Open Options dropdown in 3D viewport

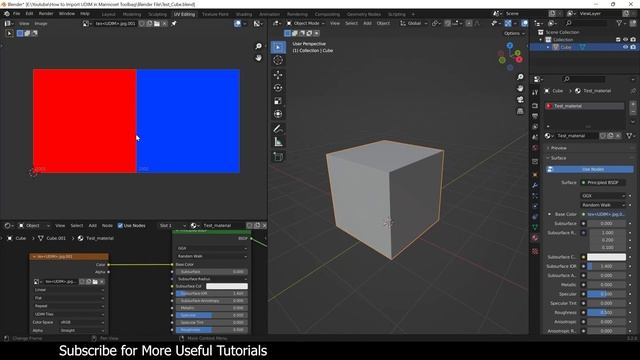514,33
